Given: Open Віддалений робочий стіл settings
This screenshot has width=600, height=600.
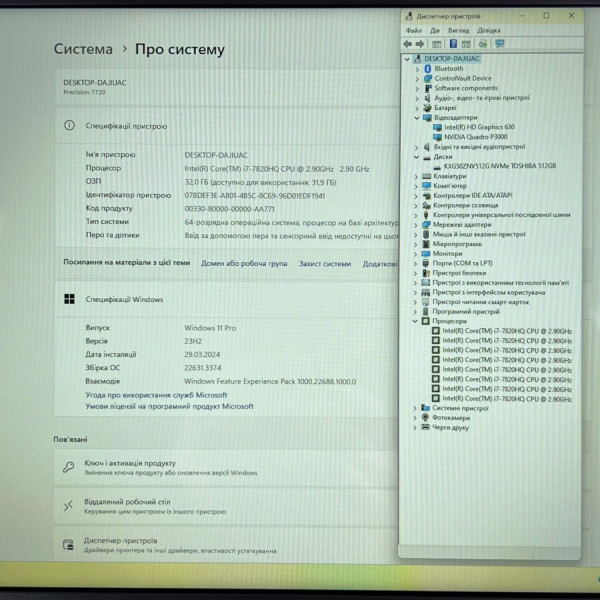Looking at the screenshot, I should click(226, 506).
